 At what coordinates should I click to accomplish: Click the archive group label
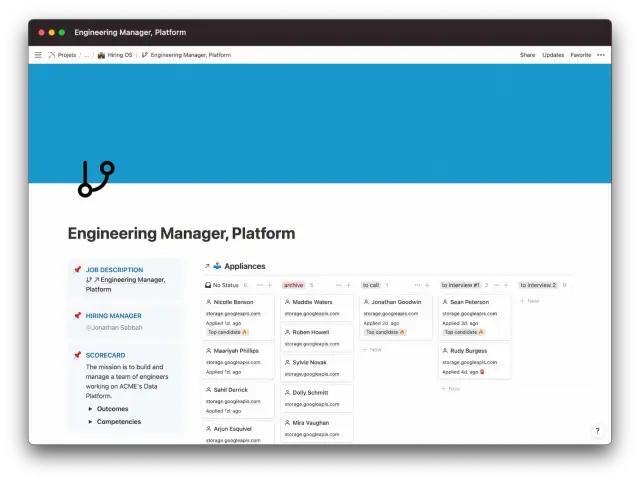tap(293, 285)
